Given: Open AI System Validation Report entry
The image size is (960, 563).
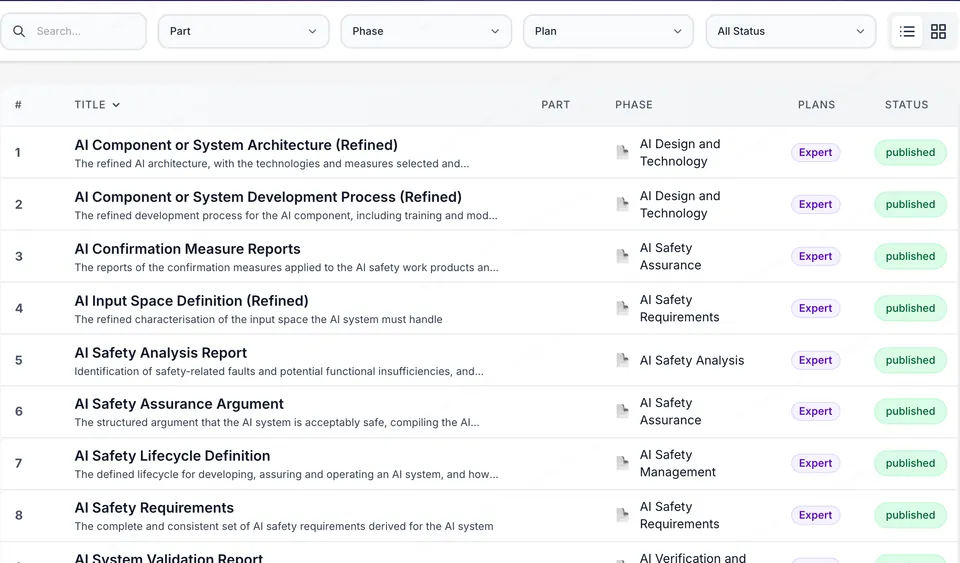Looking at the screenshot, I should [x=168, y=557].
